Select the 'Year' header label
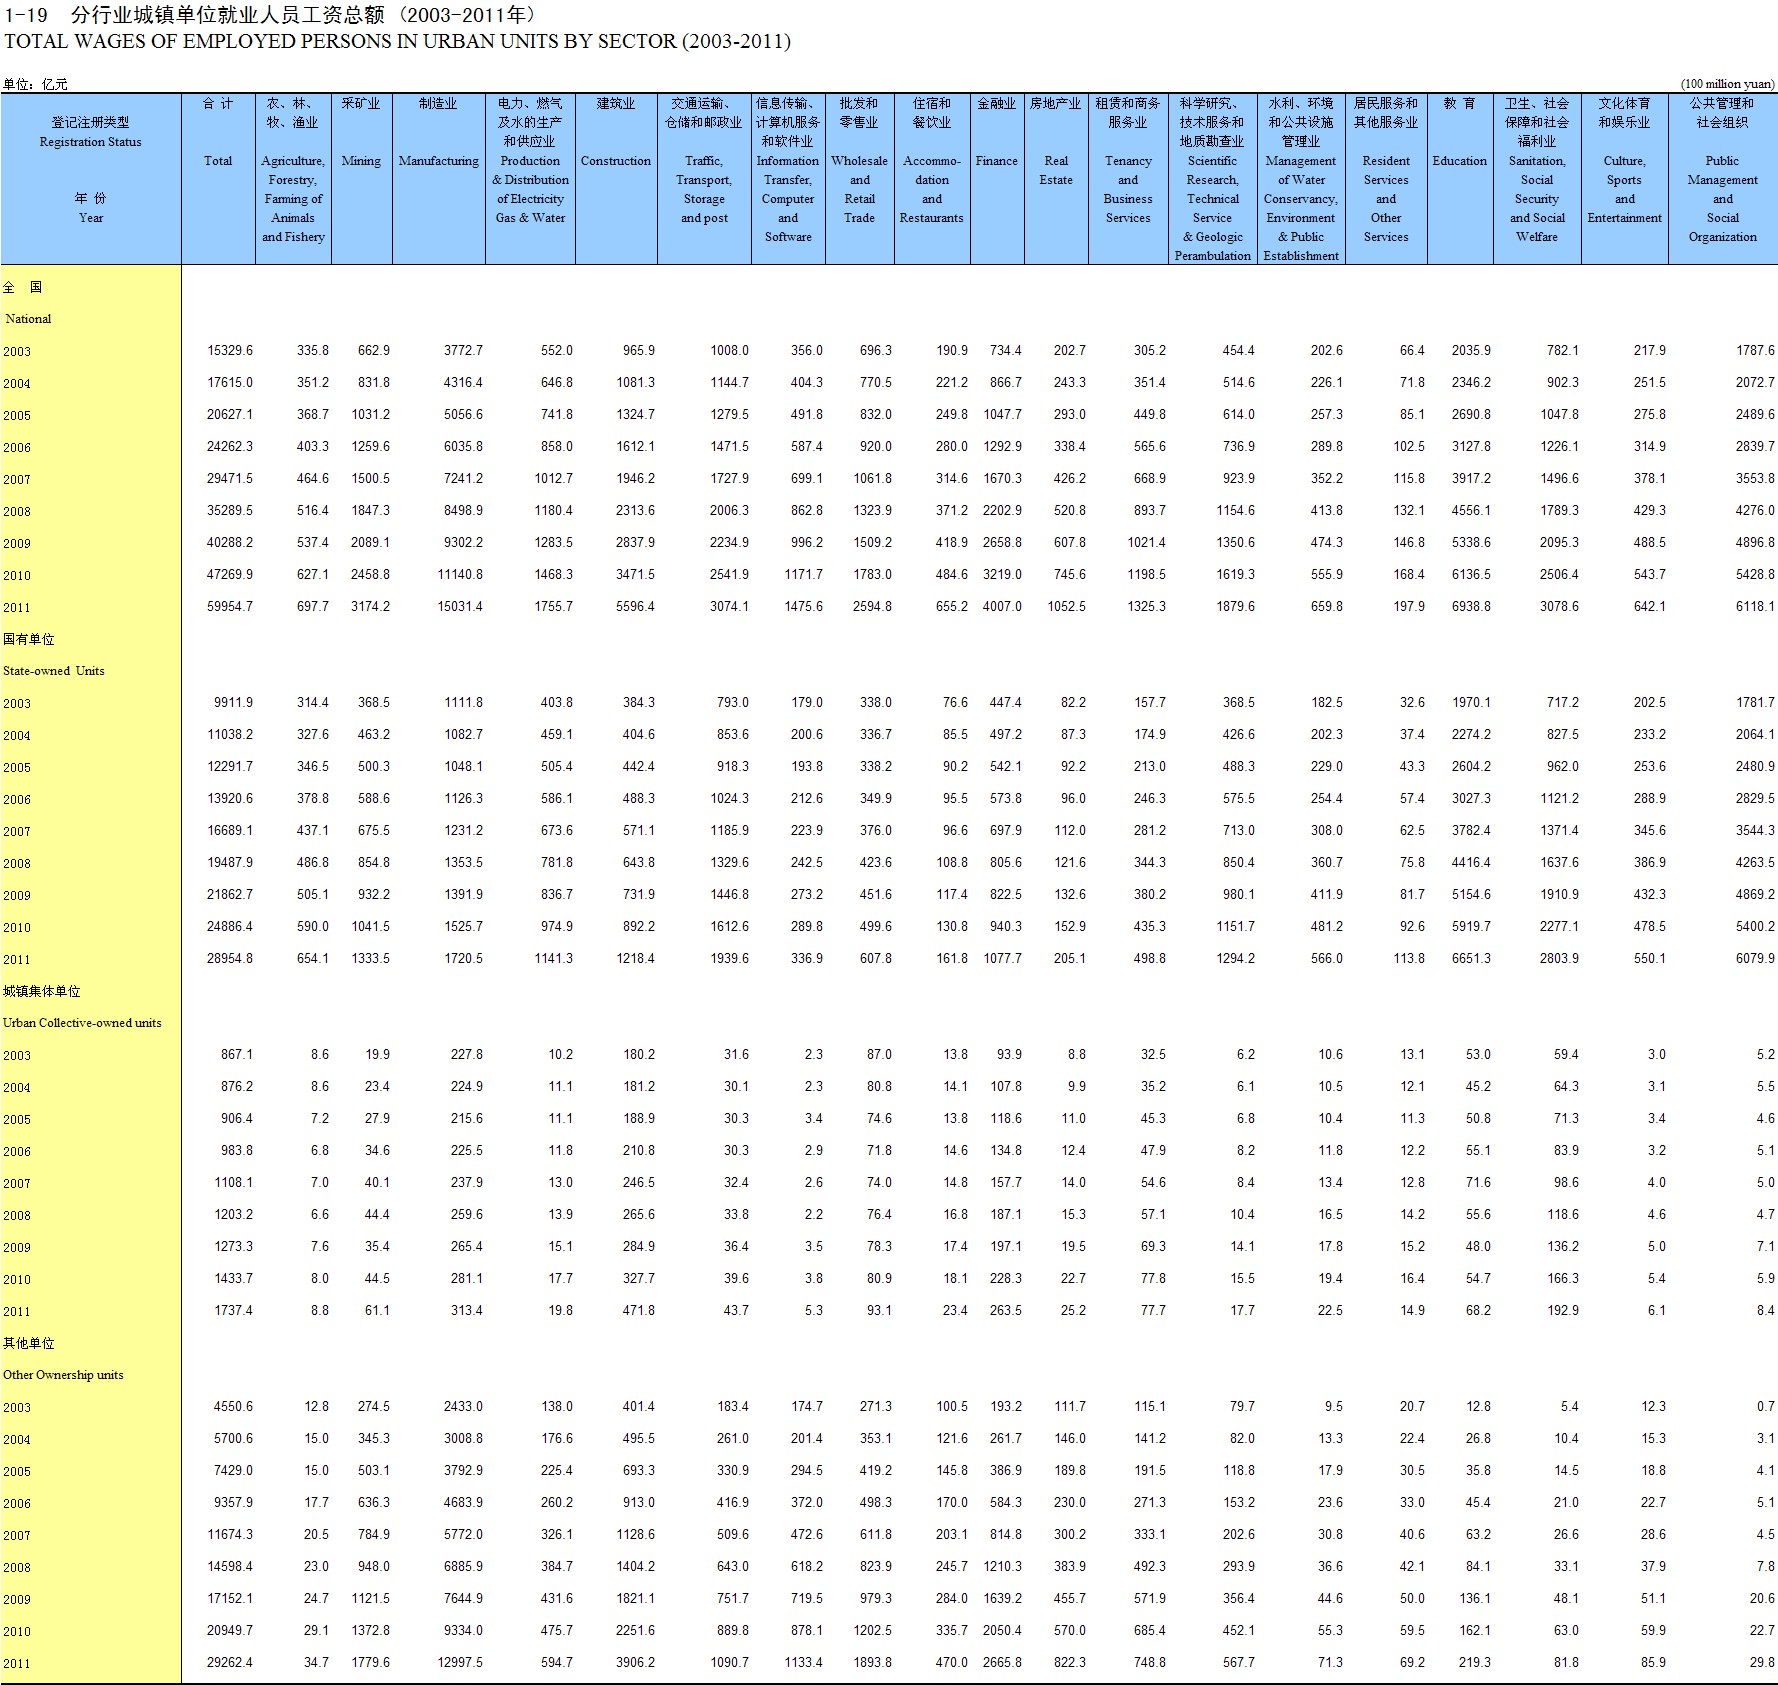 pyautogui.click(x=90, y=218)
